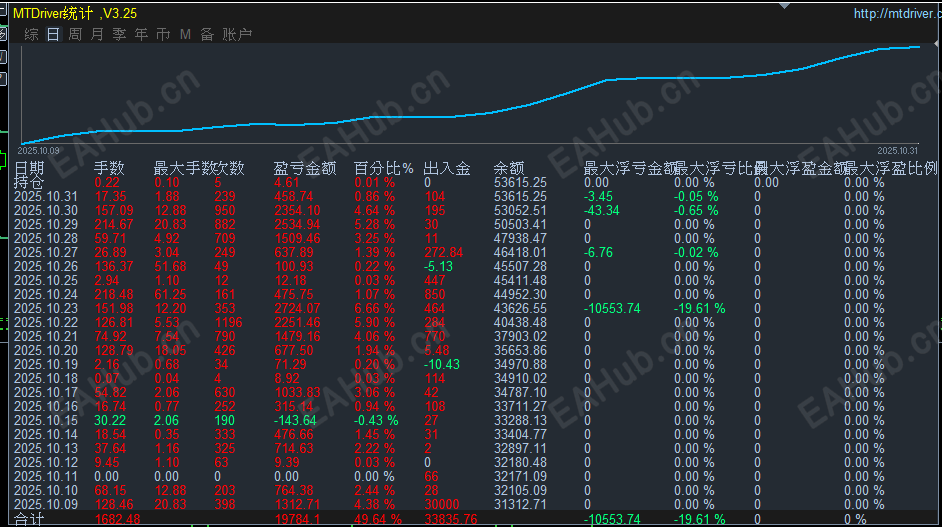Select the 2025.10.12 date row
Viewport: 942px width, 527px height.
pyautogui.click(x=46, y=463)
